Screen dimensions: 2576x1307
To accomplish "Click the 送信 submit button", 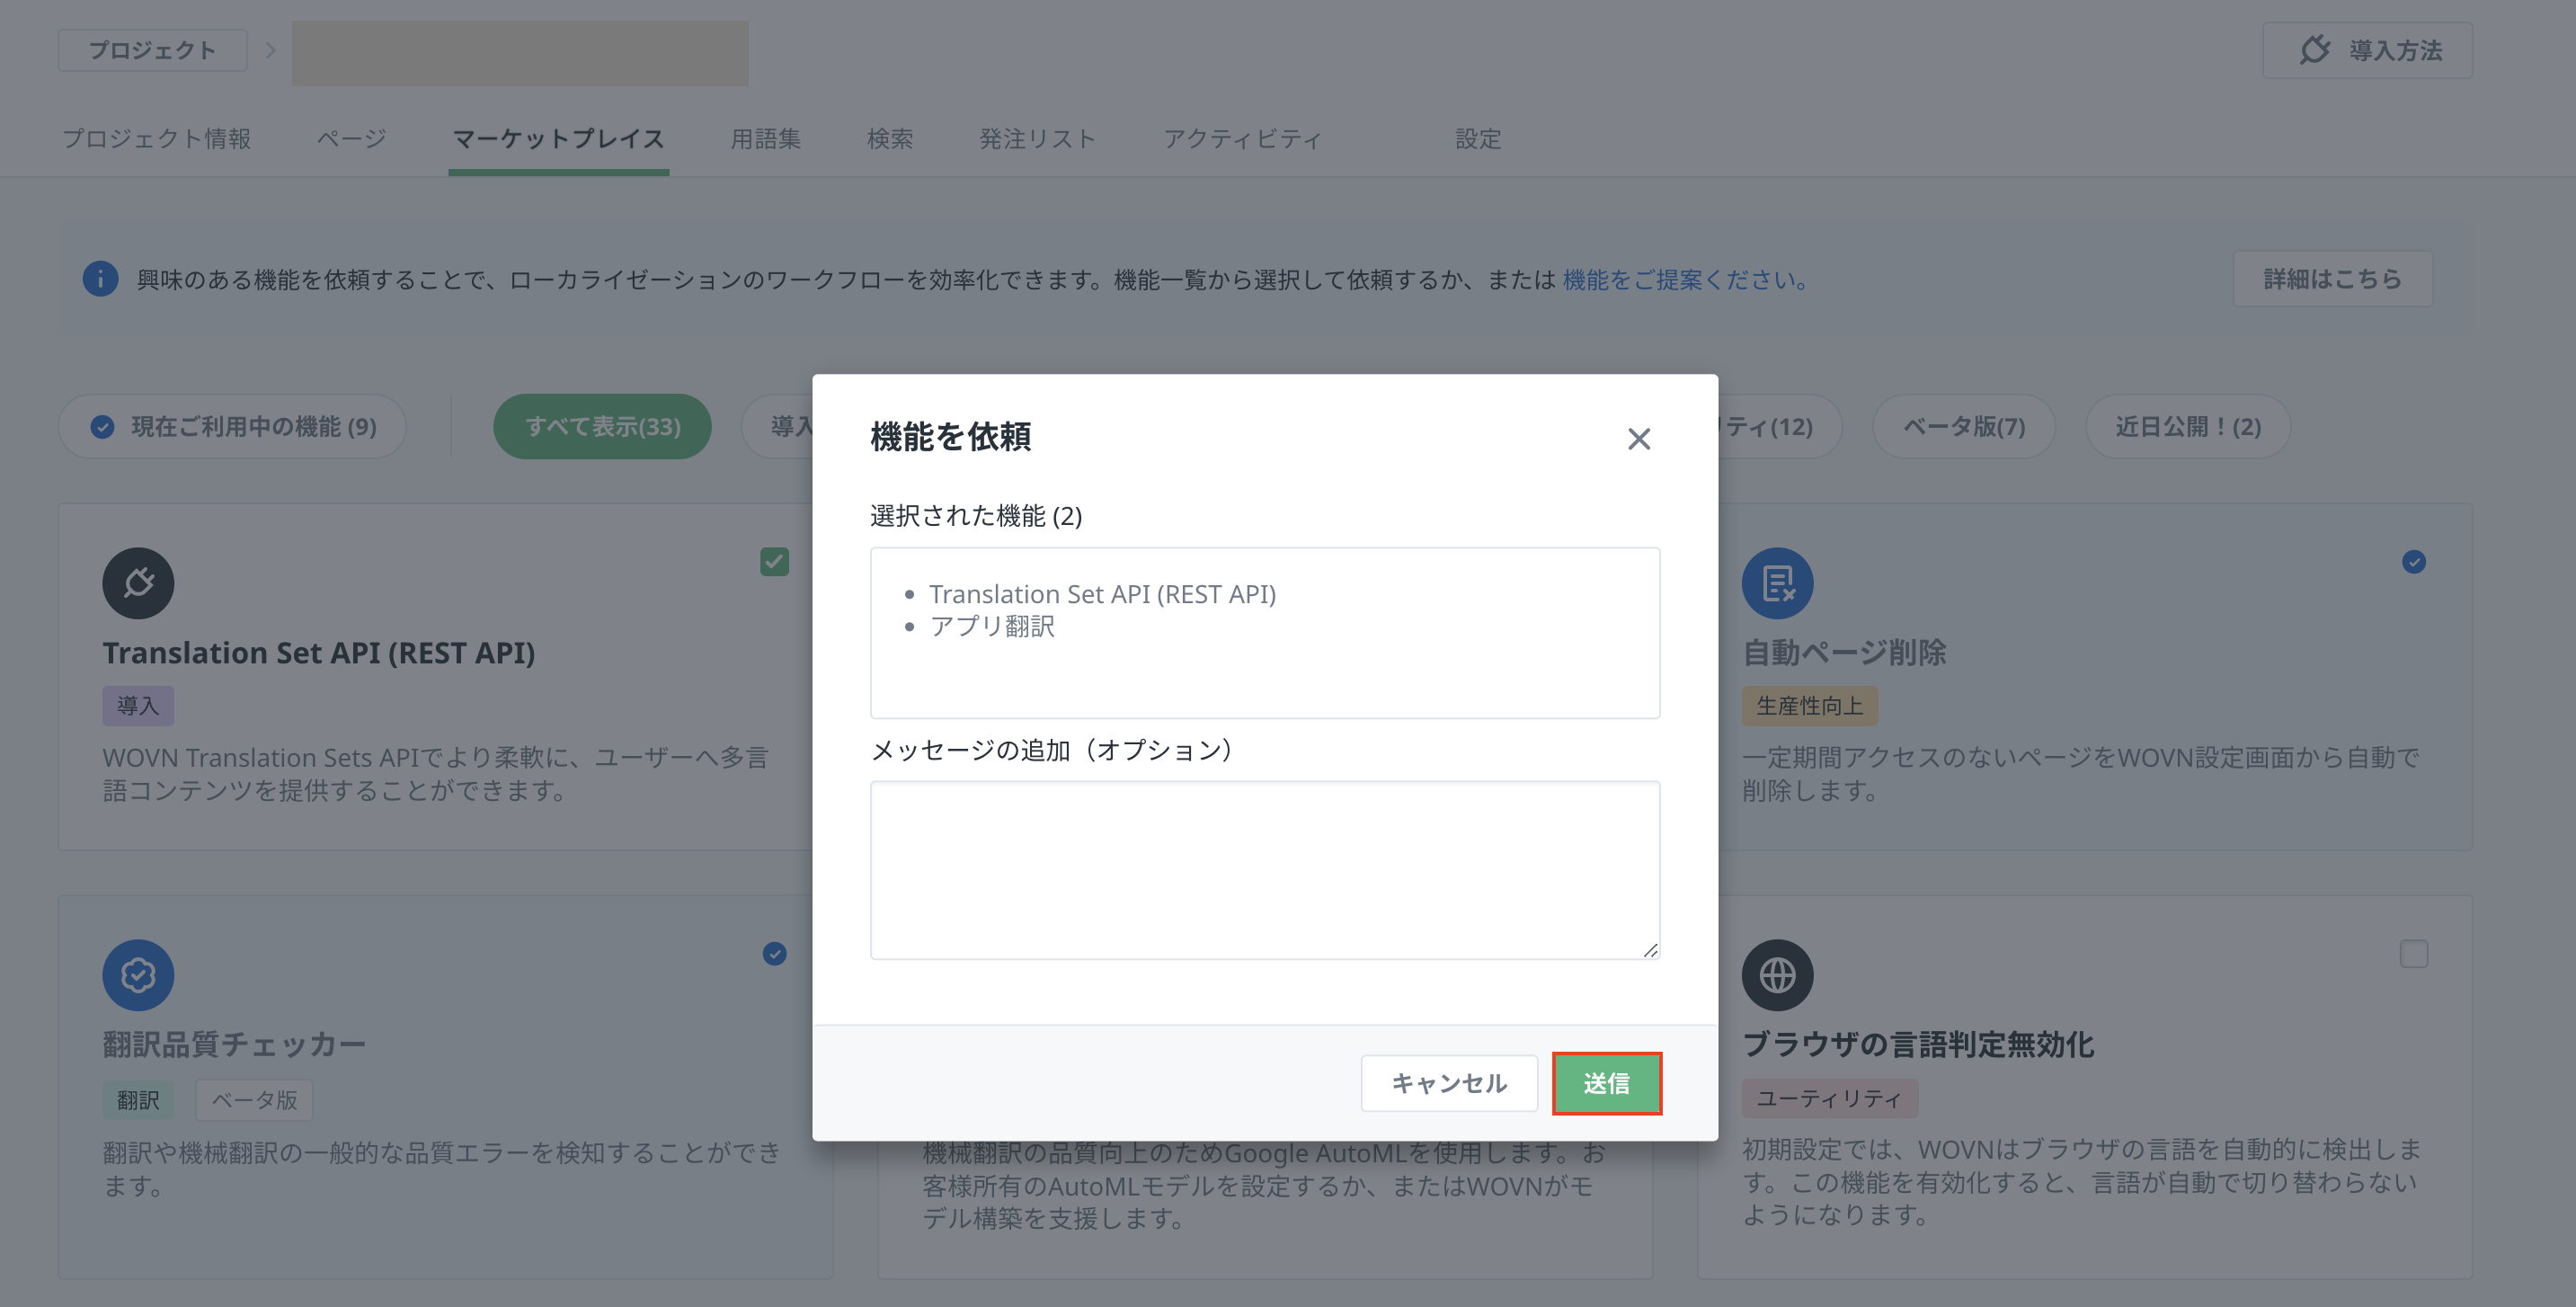I will click(x=1606, y=1083).
